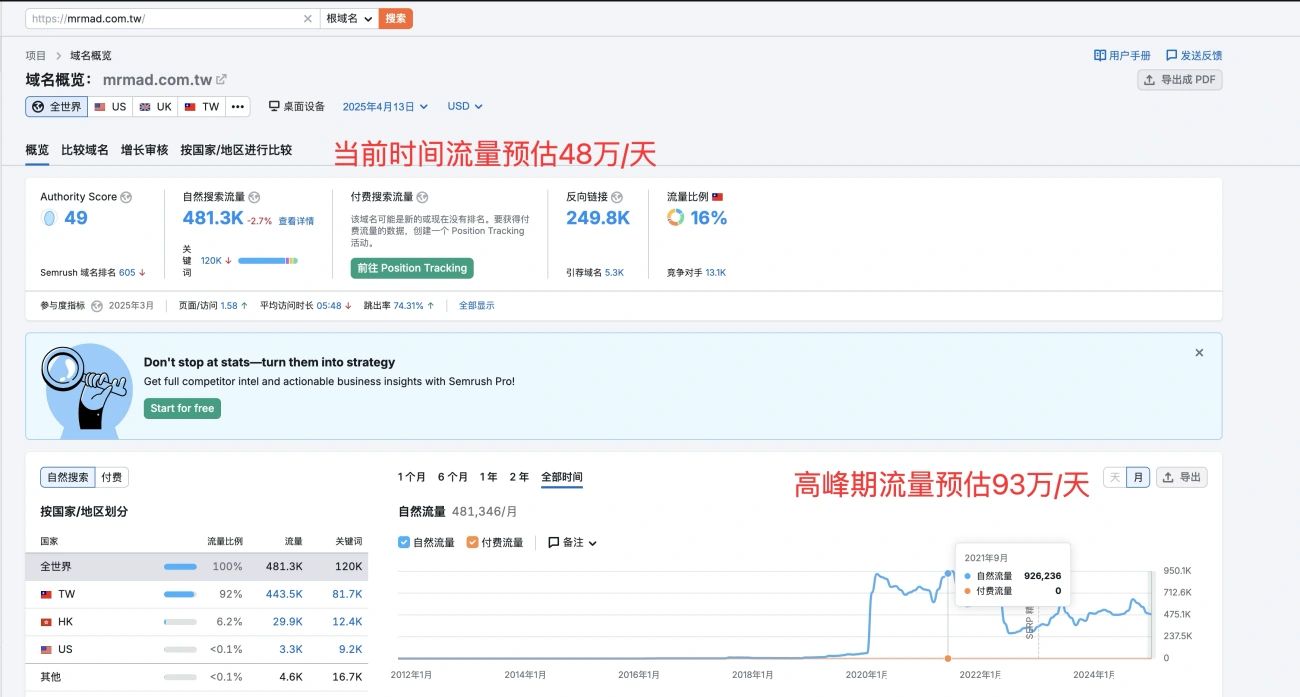This screenshot has width=1300, height=697.
Task: Open external link icon next to mrmad.com.tw
Action: pyautogui.click(x=221, y=80)
